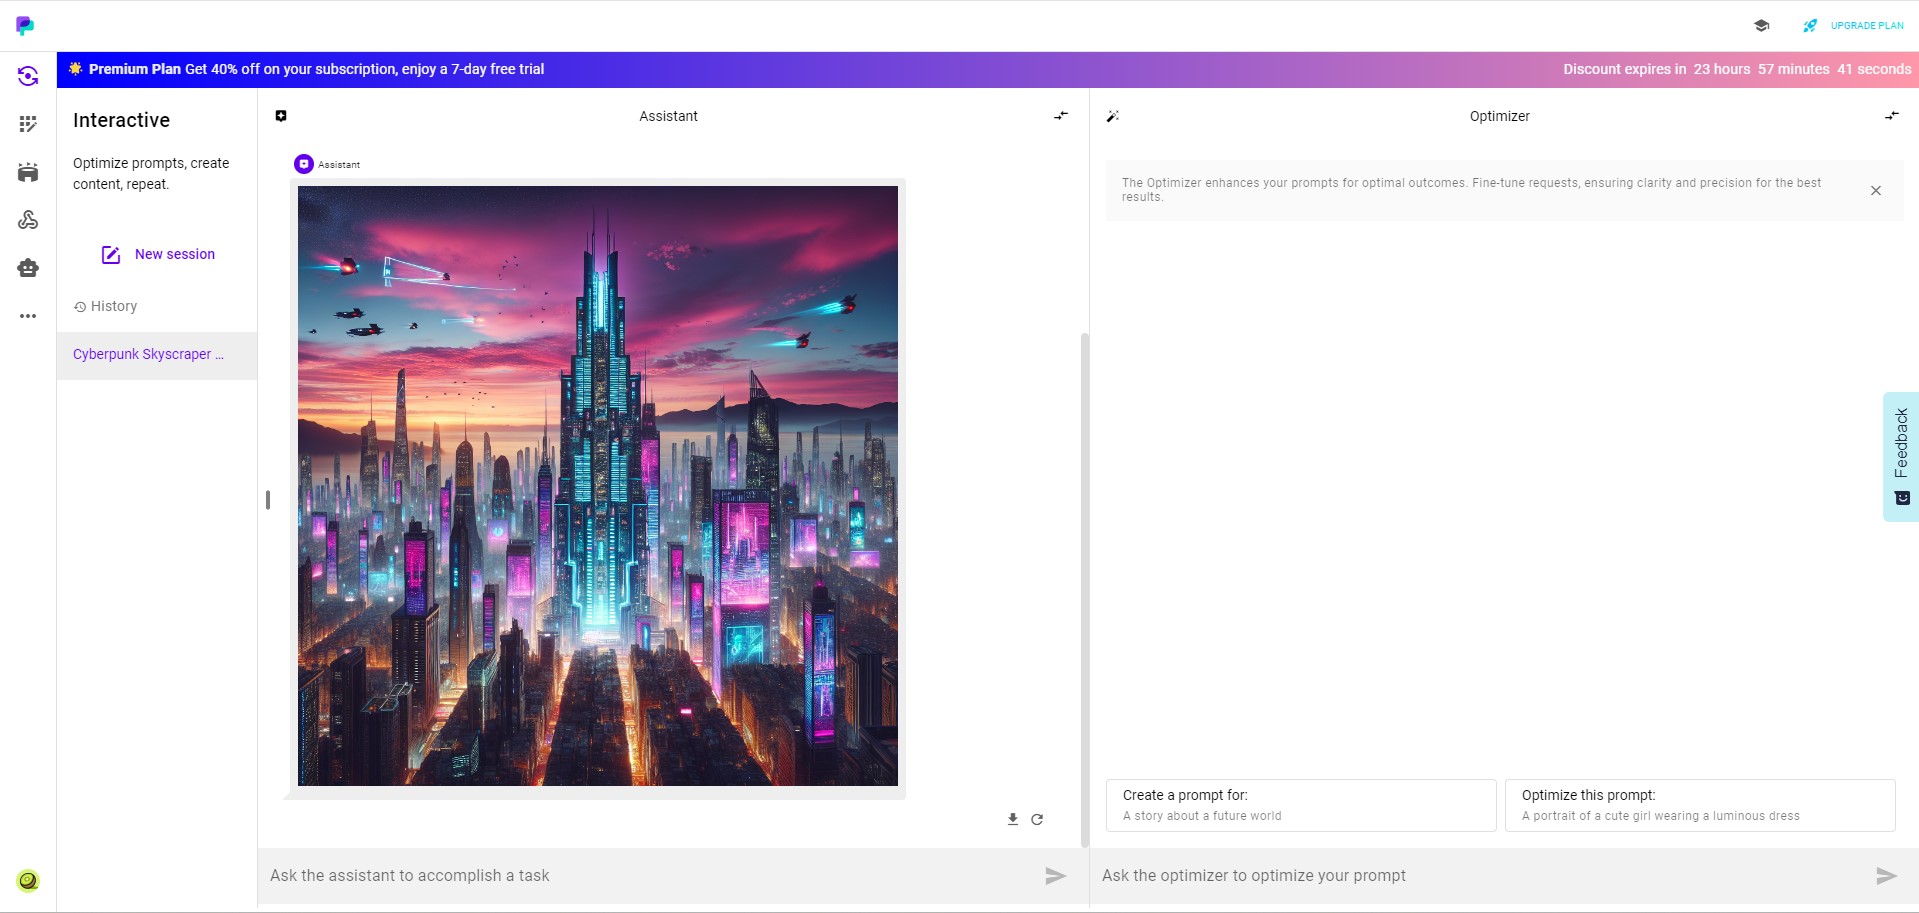Click the PromptPerfect logo icon
Viewport: 1919px width, 913px height.
(25, 25)
